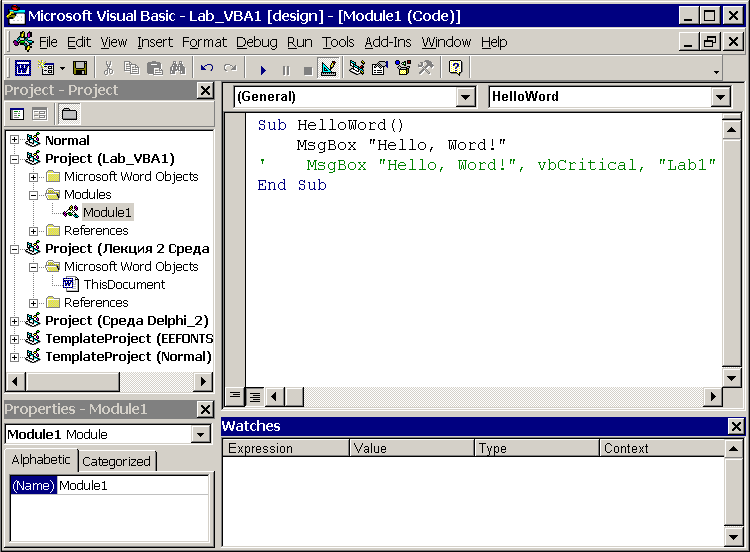Click the Context column header in Watches
The image size is (750, 552).
662,448
